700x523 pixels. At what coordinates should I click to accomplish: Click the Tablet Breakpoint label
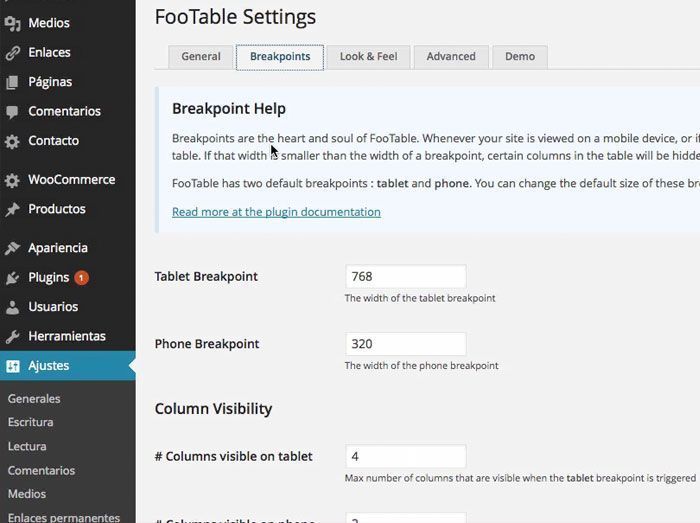pyautogui.click(x=206, y=277)
